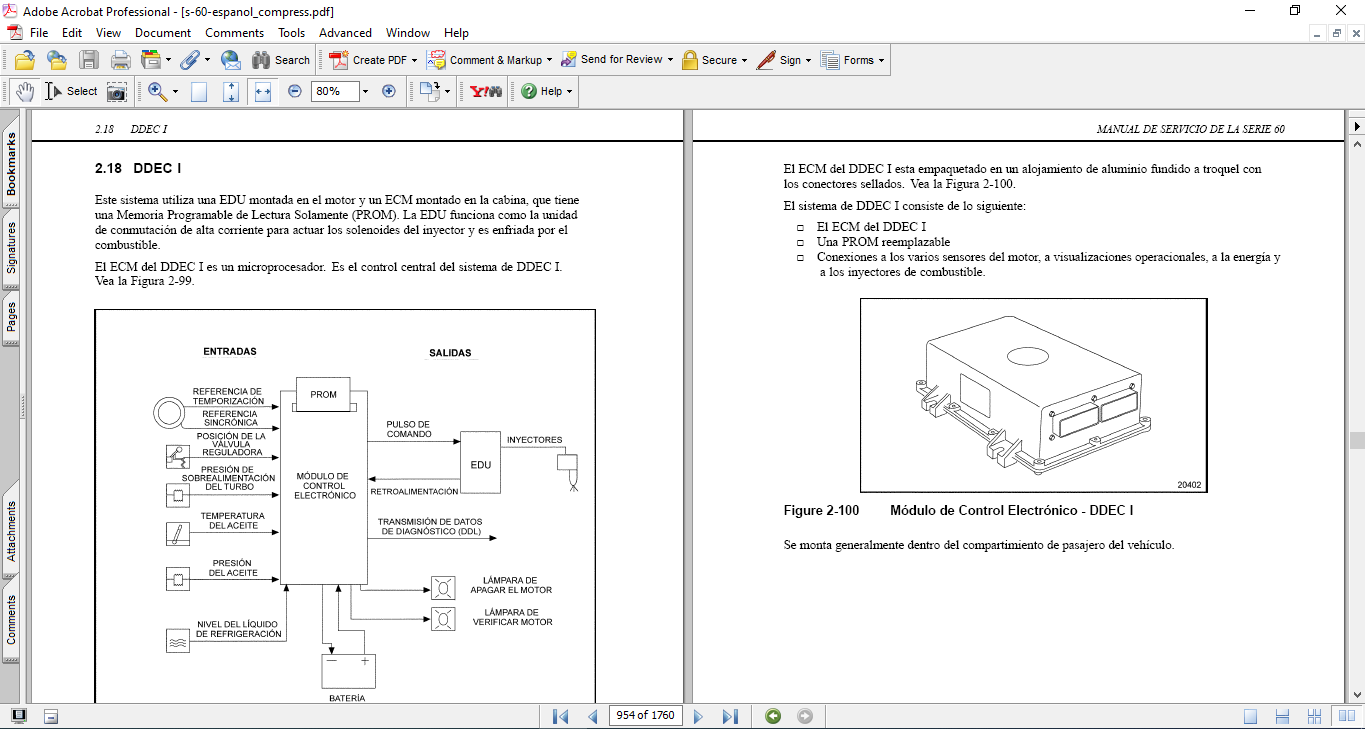Expand the Secure dropdown menu
The width and height of the screenshot is (1365, 729).
(745, 60)
